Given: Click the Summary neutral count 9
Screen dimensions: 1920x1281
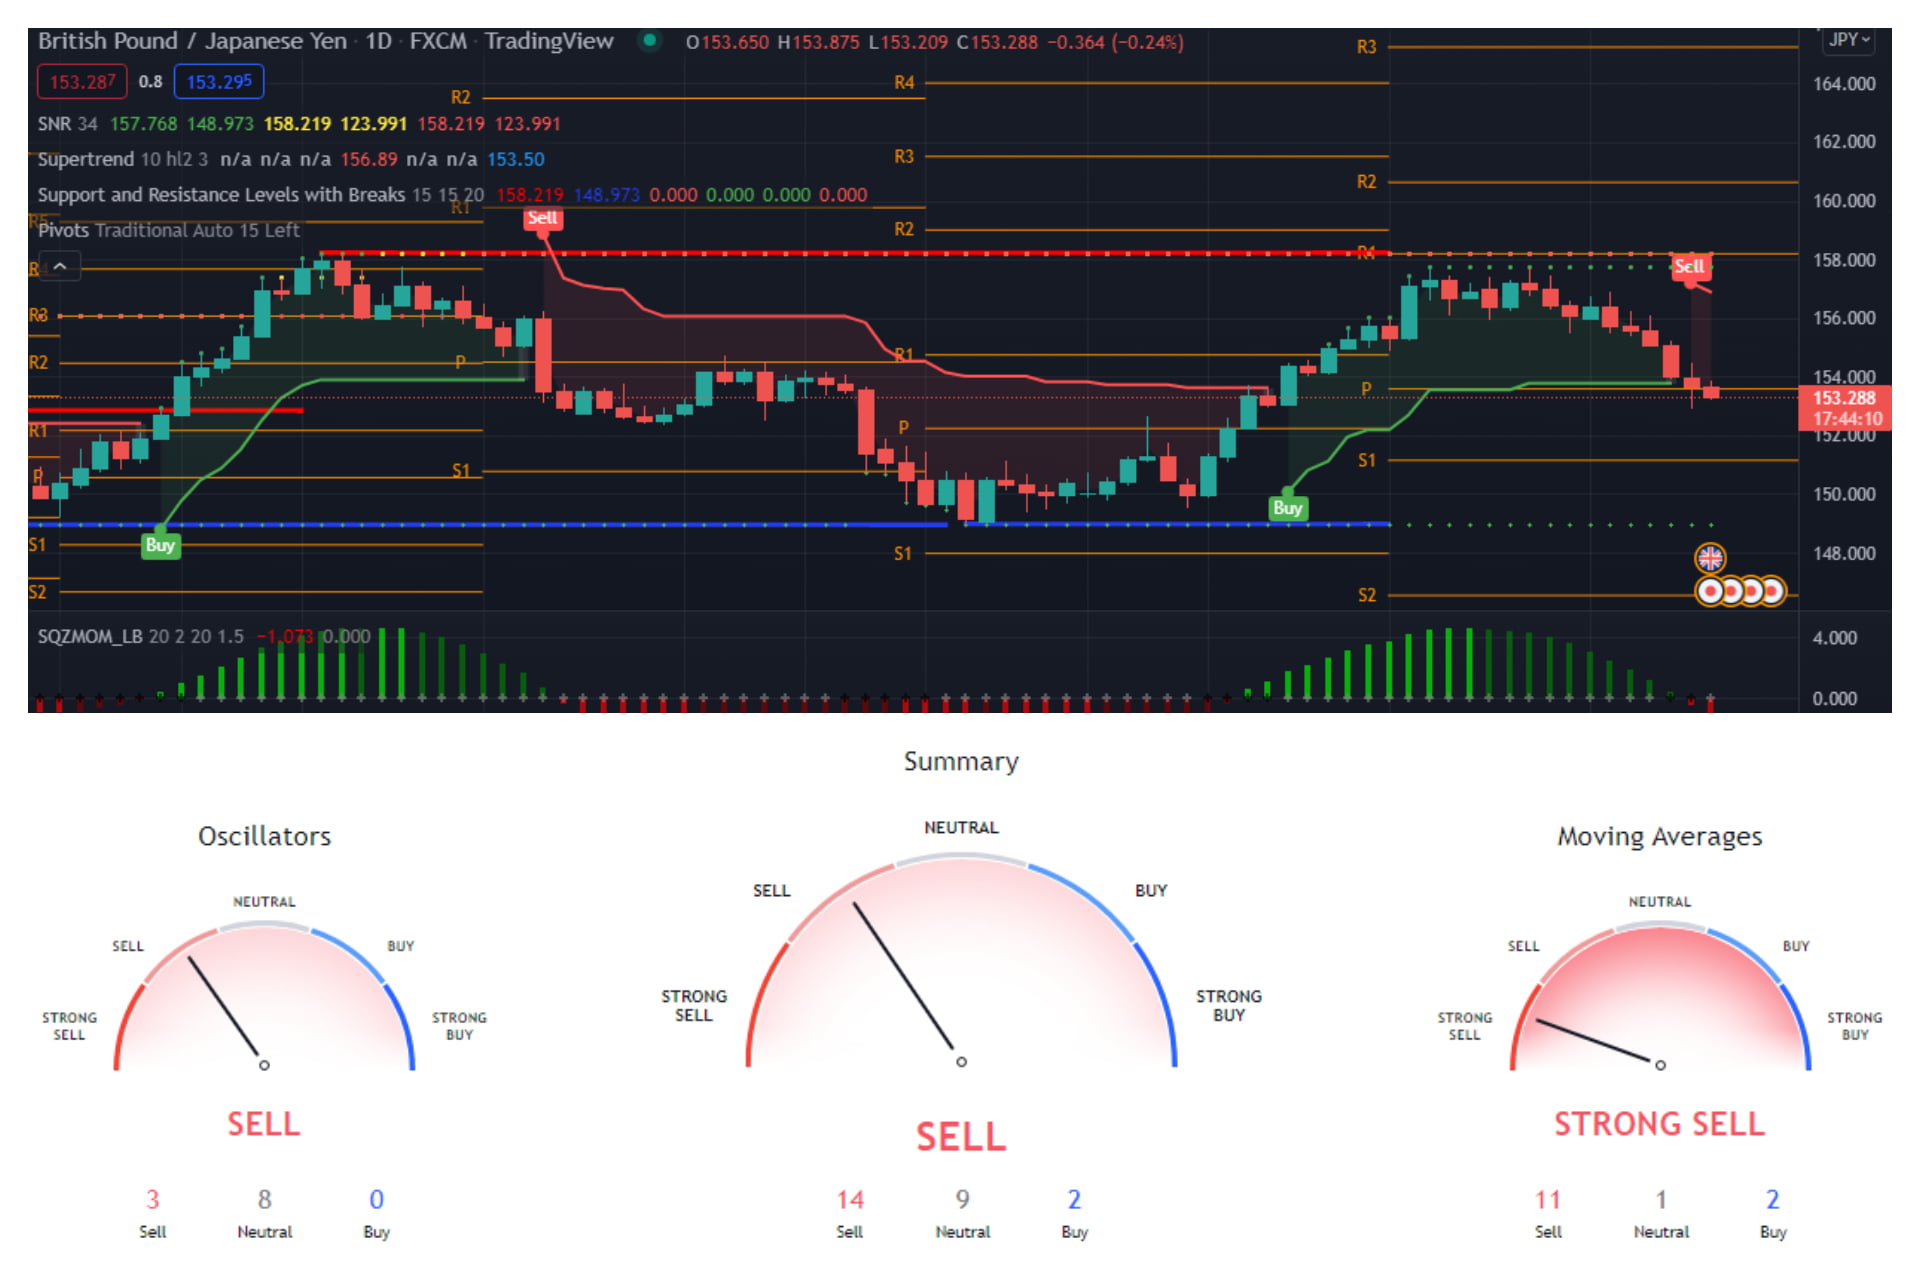Looking at the screenshot, I should point(962,1200).
